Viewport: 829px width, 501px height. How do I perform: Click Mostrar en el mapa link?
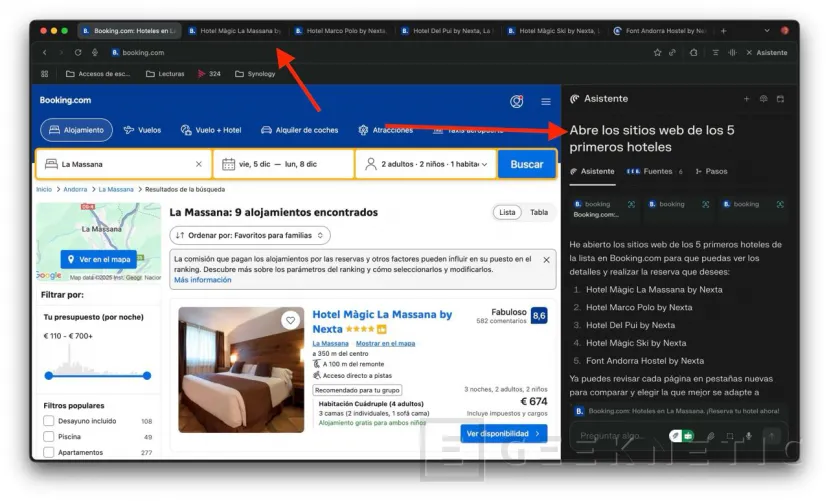point(385,344)
